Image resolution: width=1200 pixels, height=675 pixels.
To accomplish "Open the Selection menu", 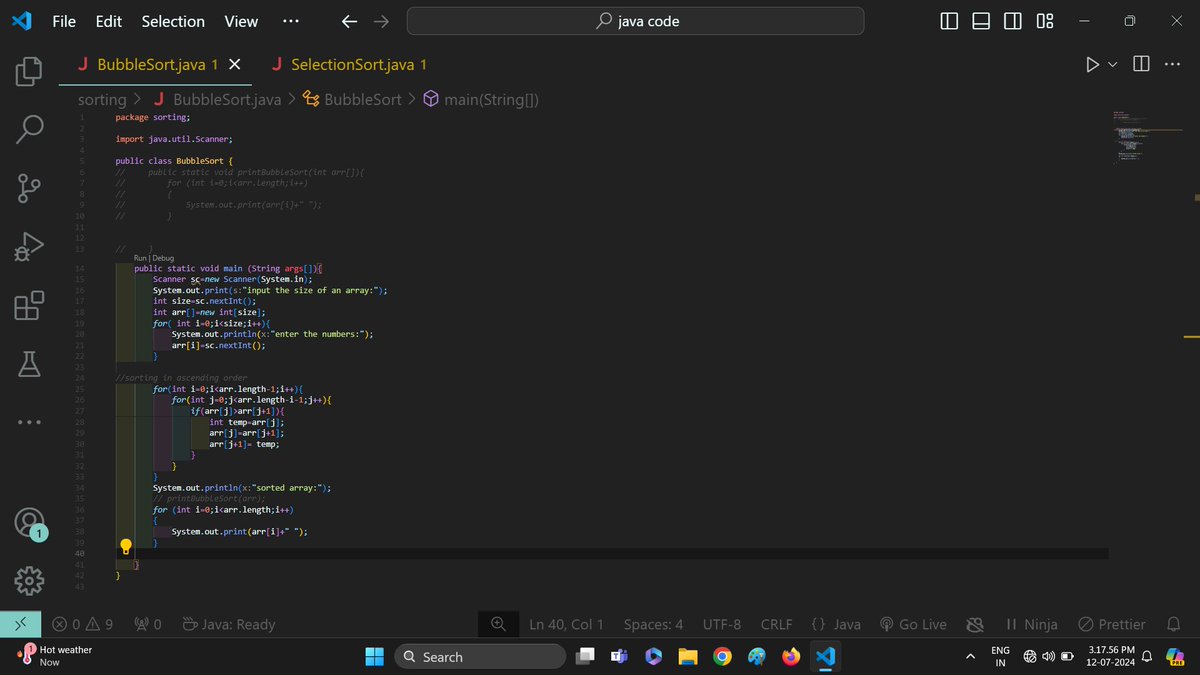I will (173, 21).
